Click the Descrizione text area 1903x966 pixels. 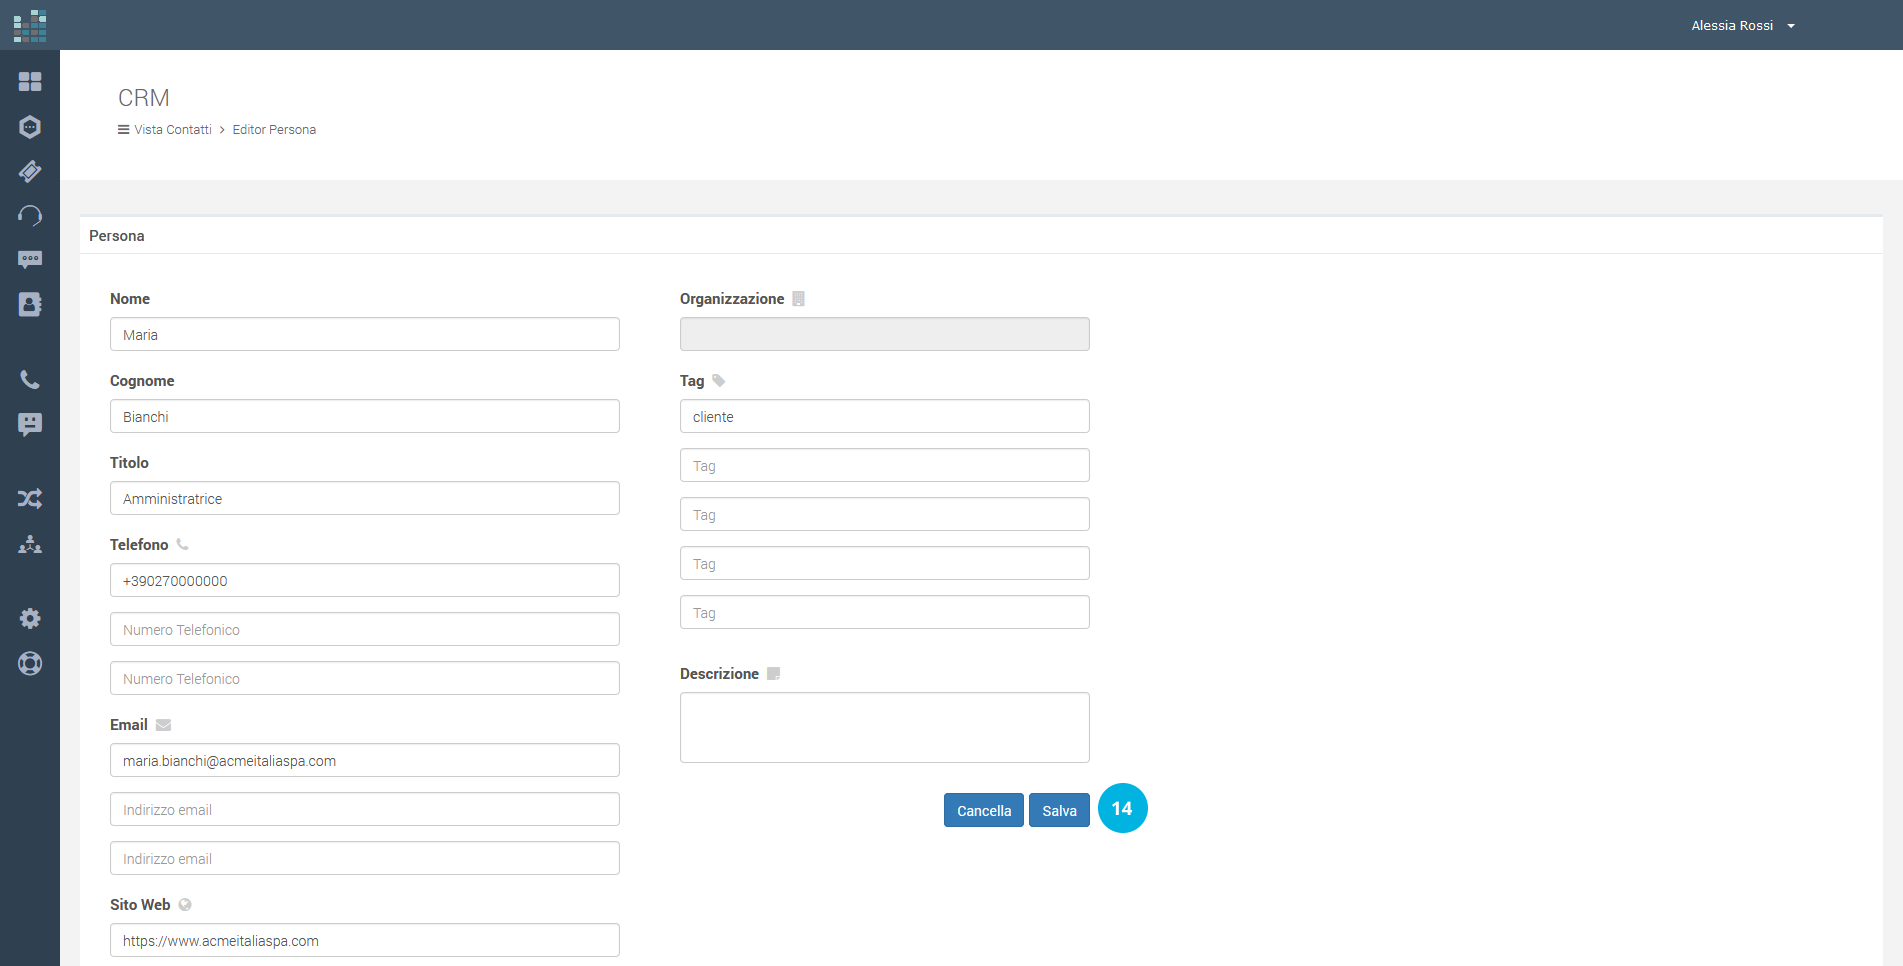tap(885, 727)
